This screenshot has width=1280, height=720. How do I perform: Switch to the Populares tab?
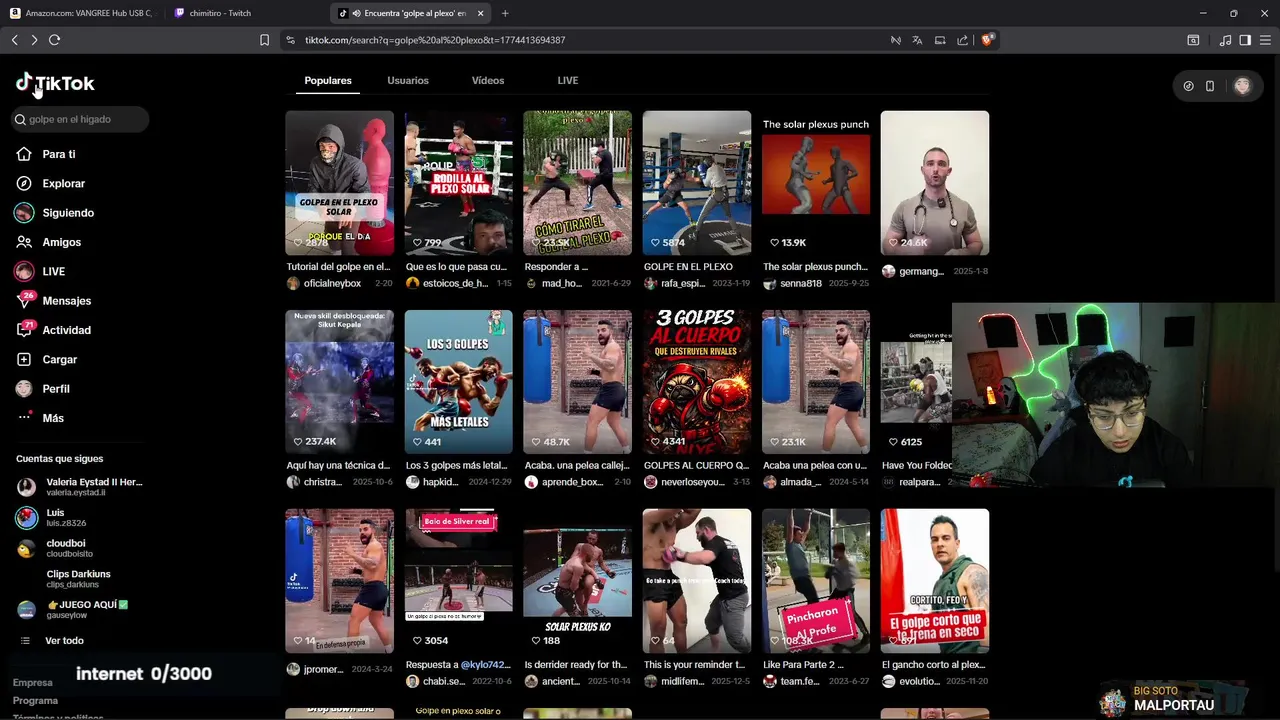point(328,80)
